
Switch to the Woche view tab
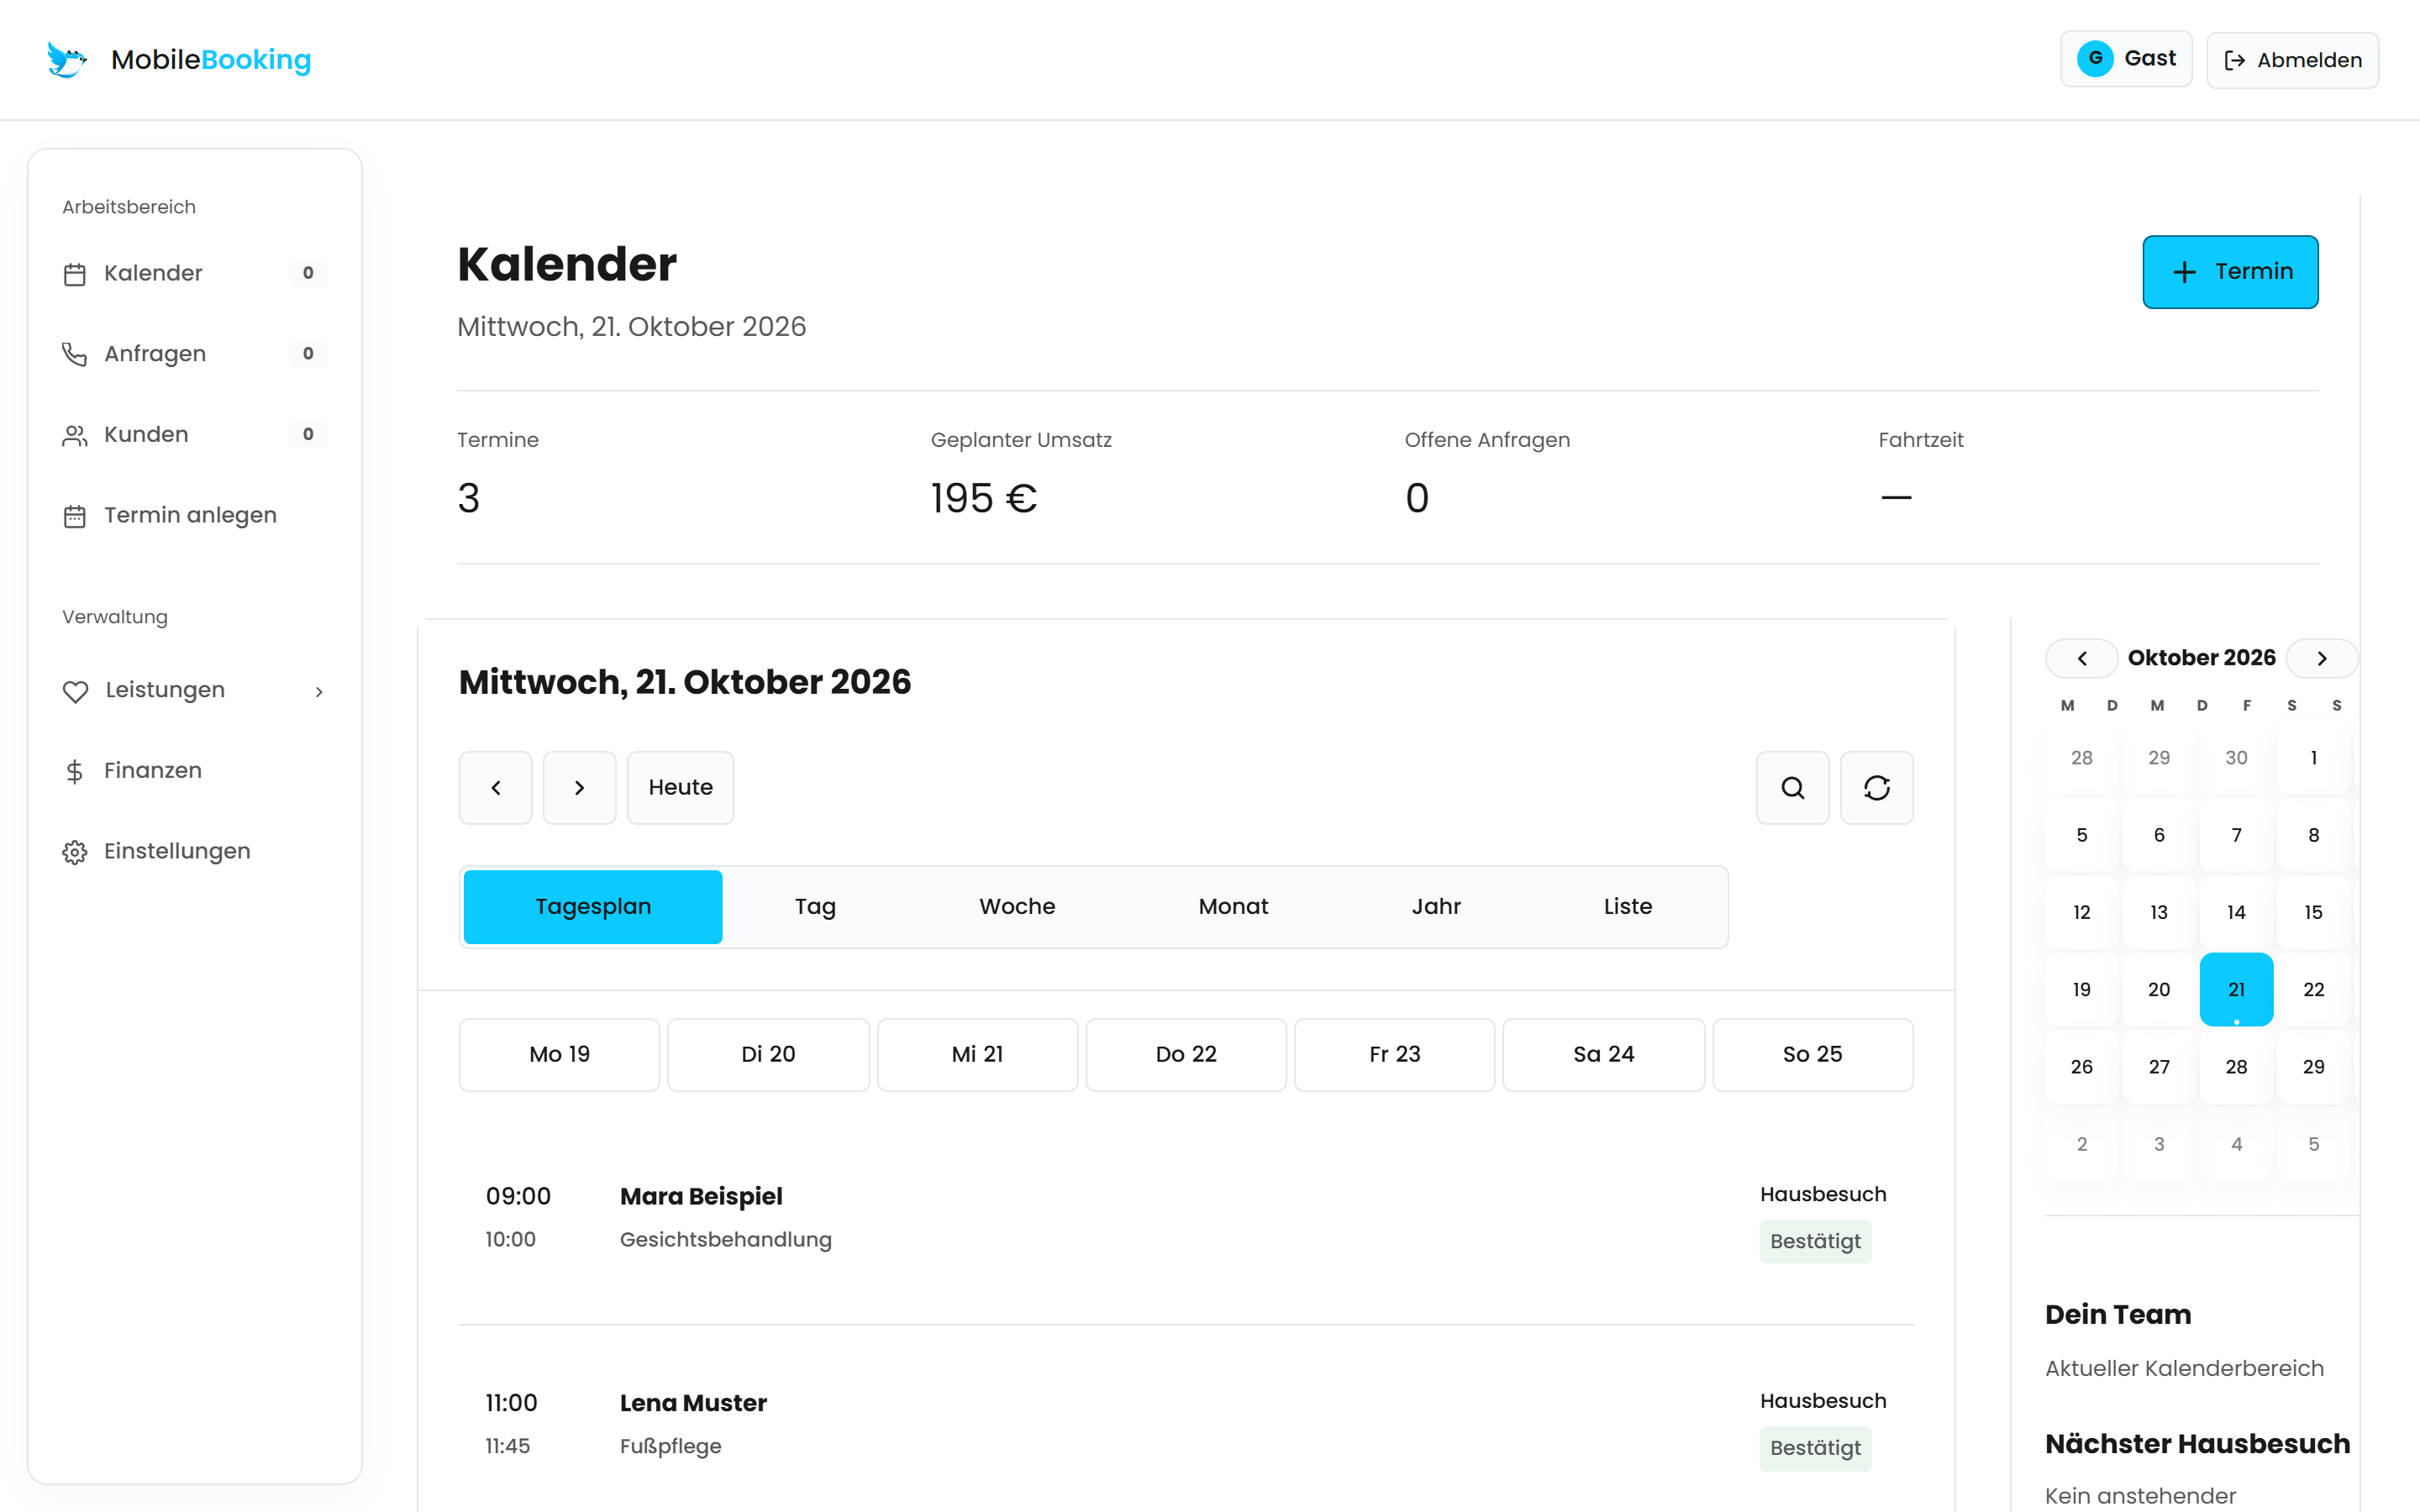pyautogui.click(x=1017, y=907)
